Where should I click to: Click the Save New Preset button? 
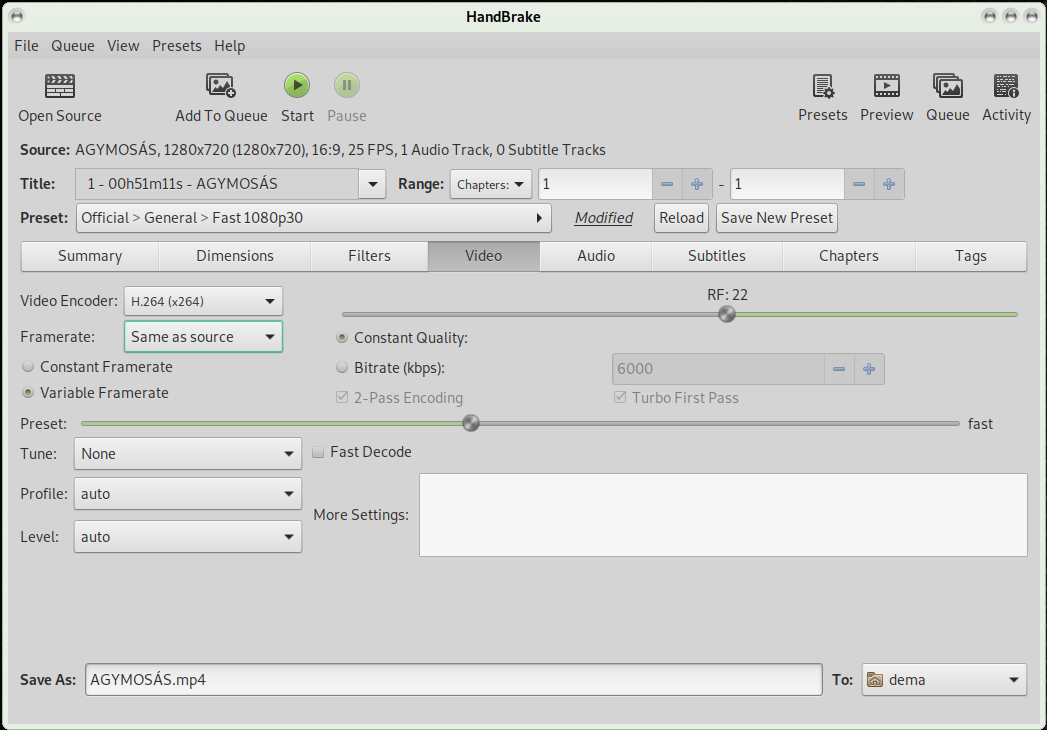tap(776, 218)
